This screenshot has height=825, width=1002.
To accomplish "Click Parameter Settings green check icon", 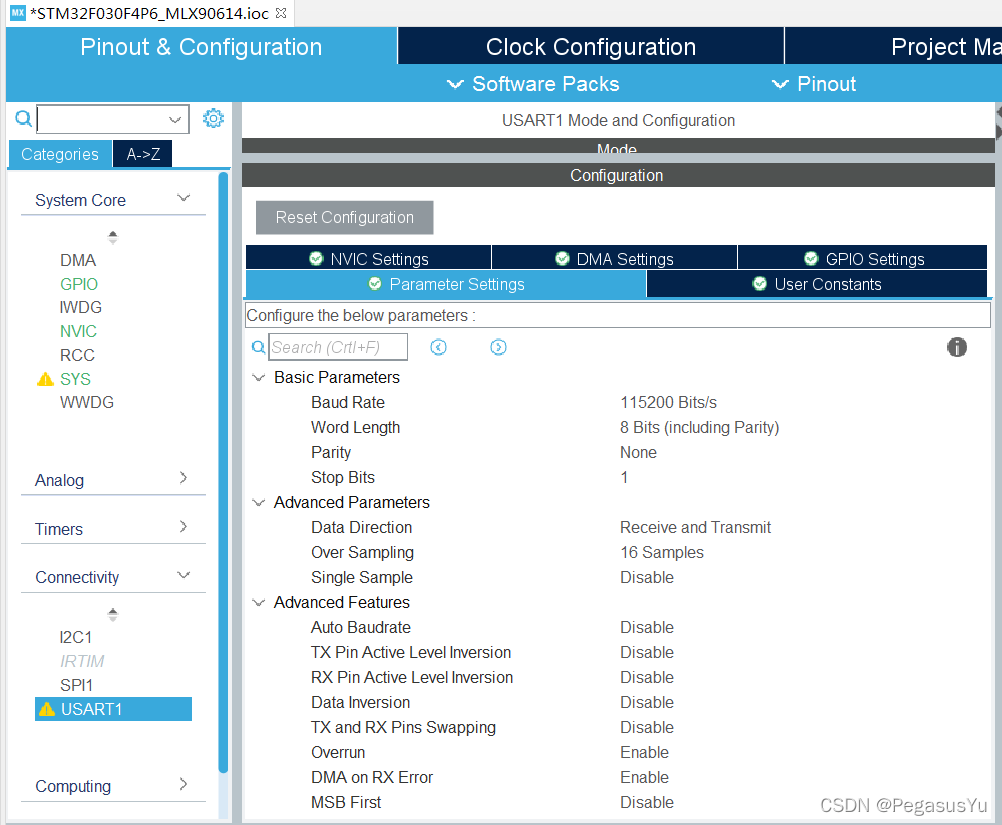I will (x=375, y=284).
